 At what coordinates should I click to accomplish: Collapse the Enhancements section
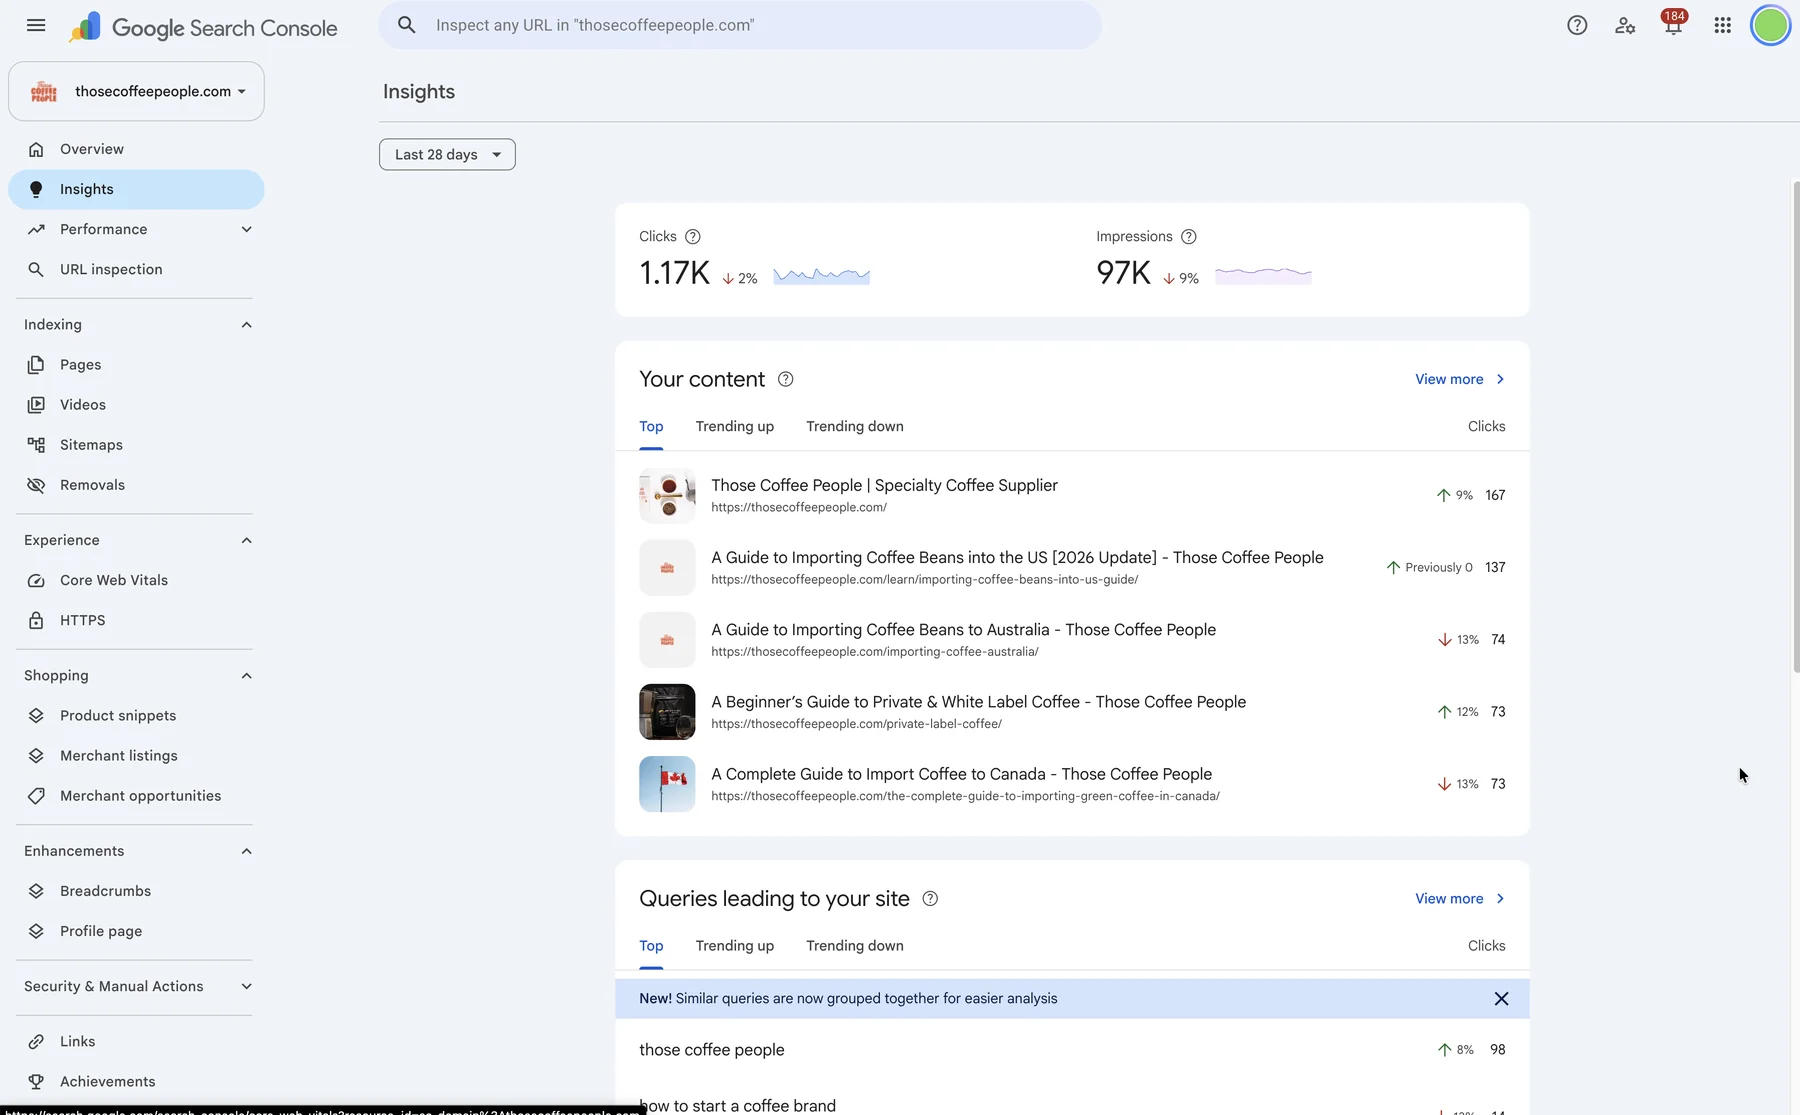(x=246, y=851)
